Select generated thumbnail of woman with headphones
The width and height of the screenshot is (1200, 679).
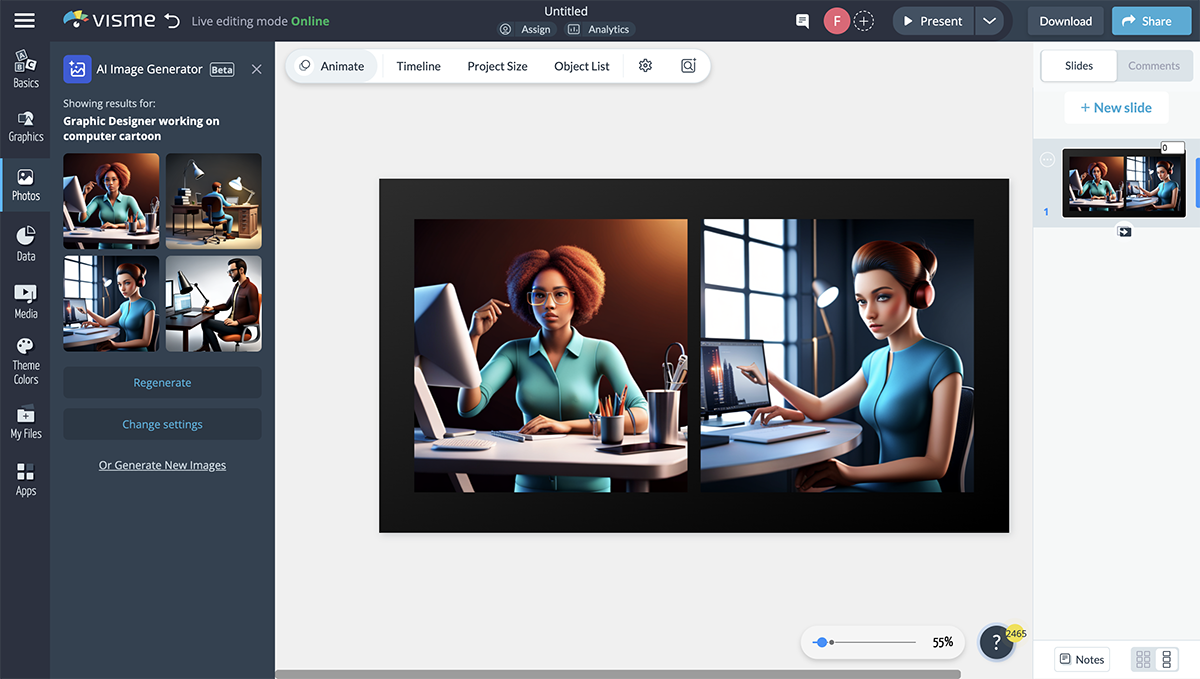point(111,304)
